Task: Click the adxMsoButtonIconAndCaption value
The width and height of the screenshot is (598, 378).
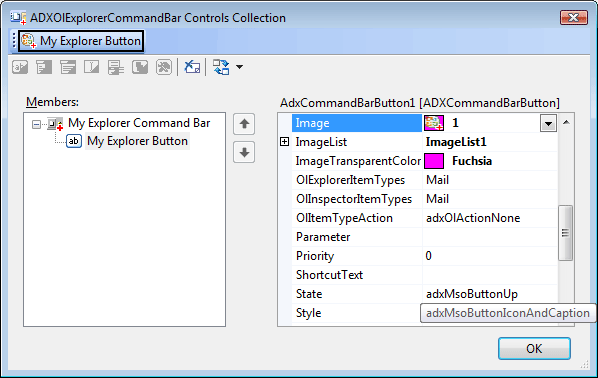Action: click(508, 313)
